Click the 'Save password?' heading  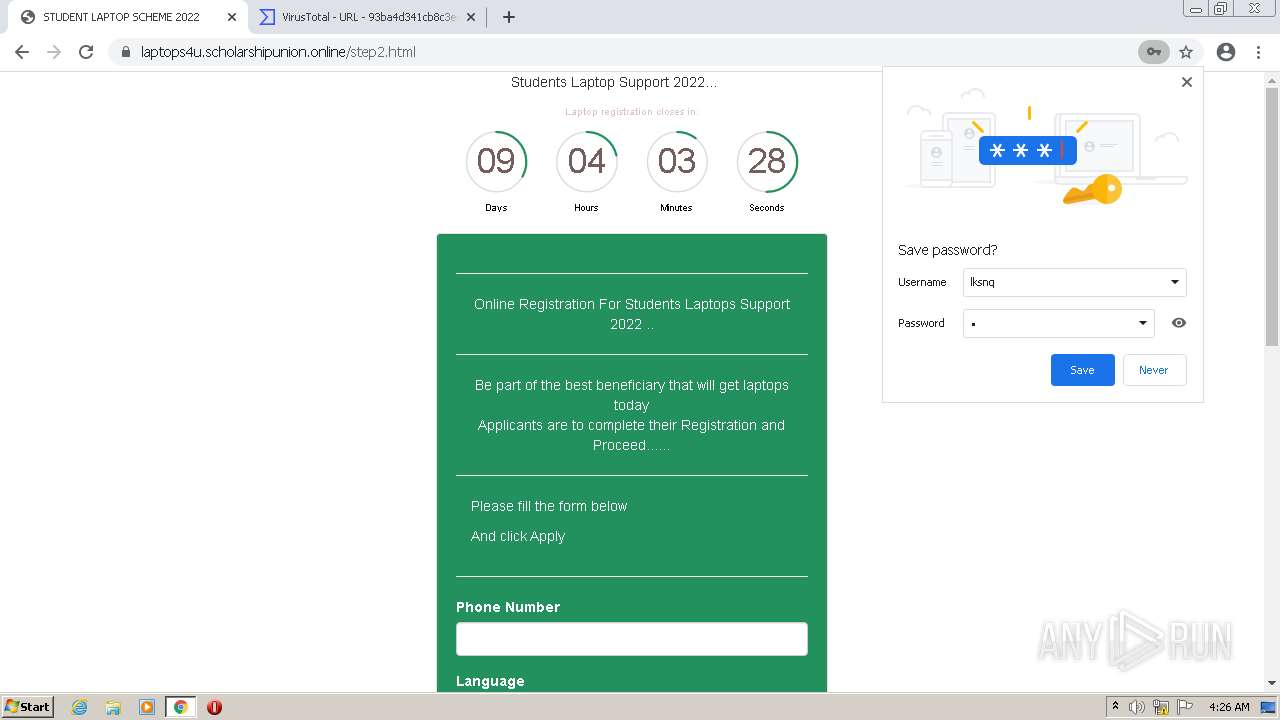(x=947, y=250)
